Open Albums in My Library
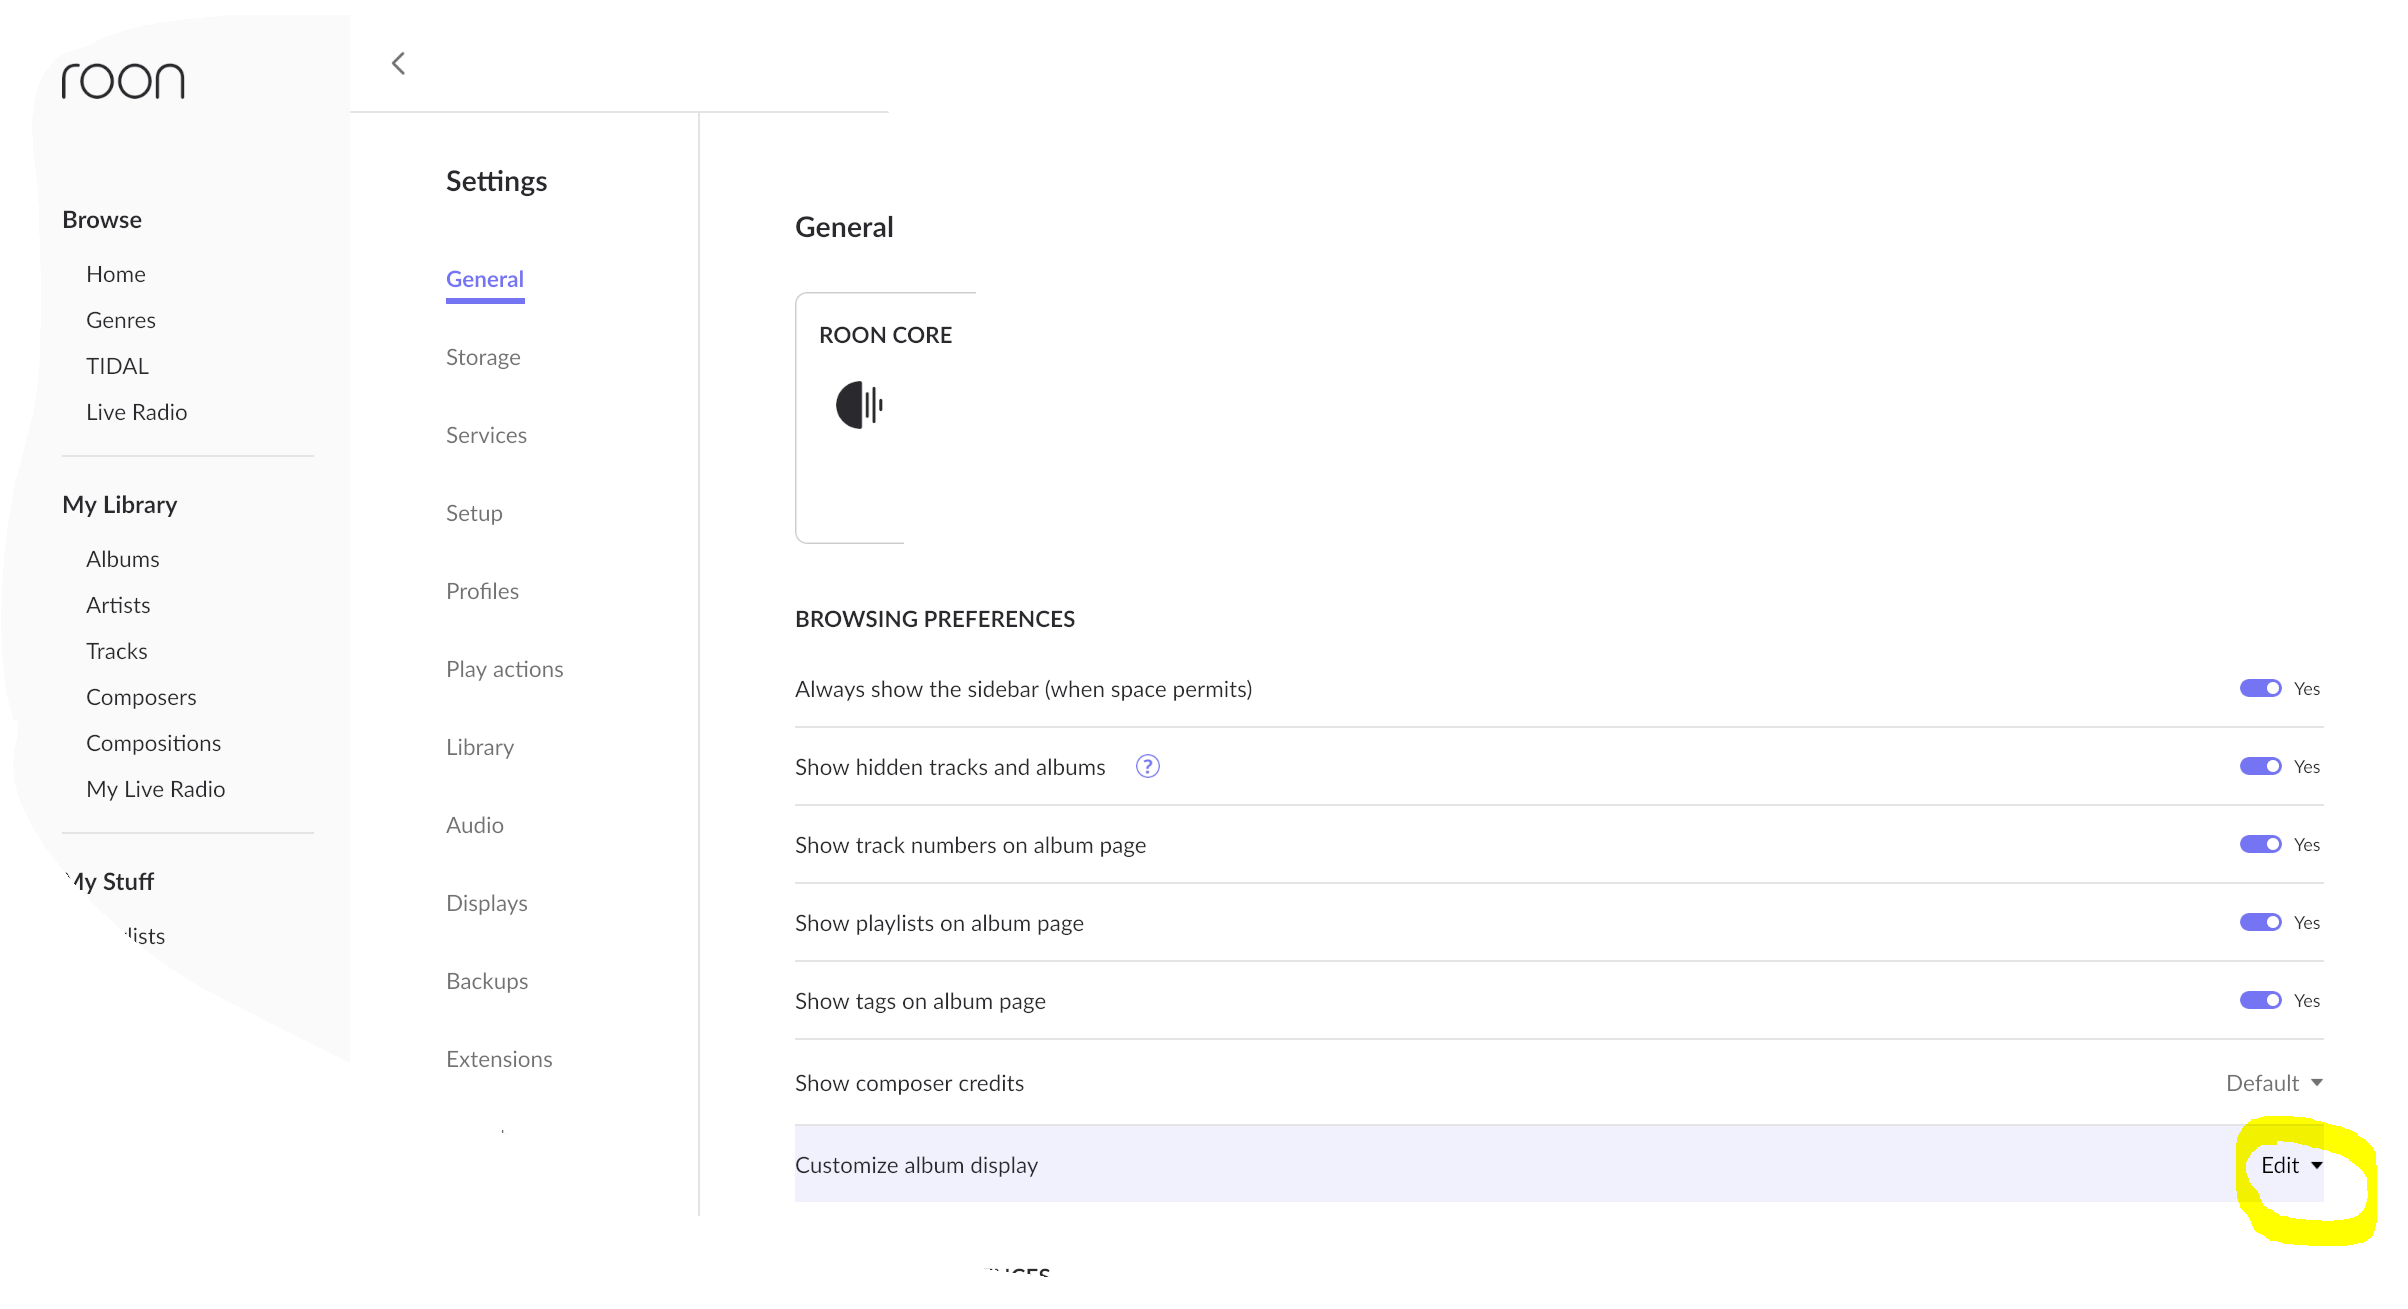Viewport: 2408px width, 1309px height. 123,560
